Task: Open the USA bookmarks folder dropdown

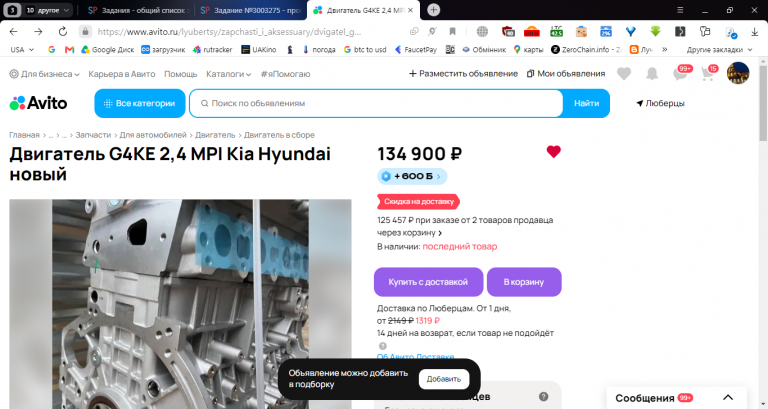Action: coord(22,49)
